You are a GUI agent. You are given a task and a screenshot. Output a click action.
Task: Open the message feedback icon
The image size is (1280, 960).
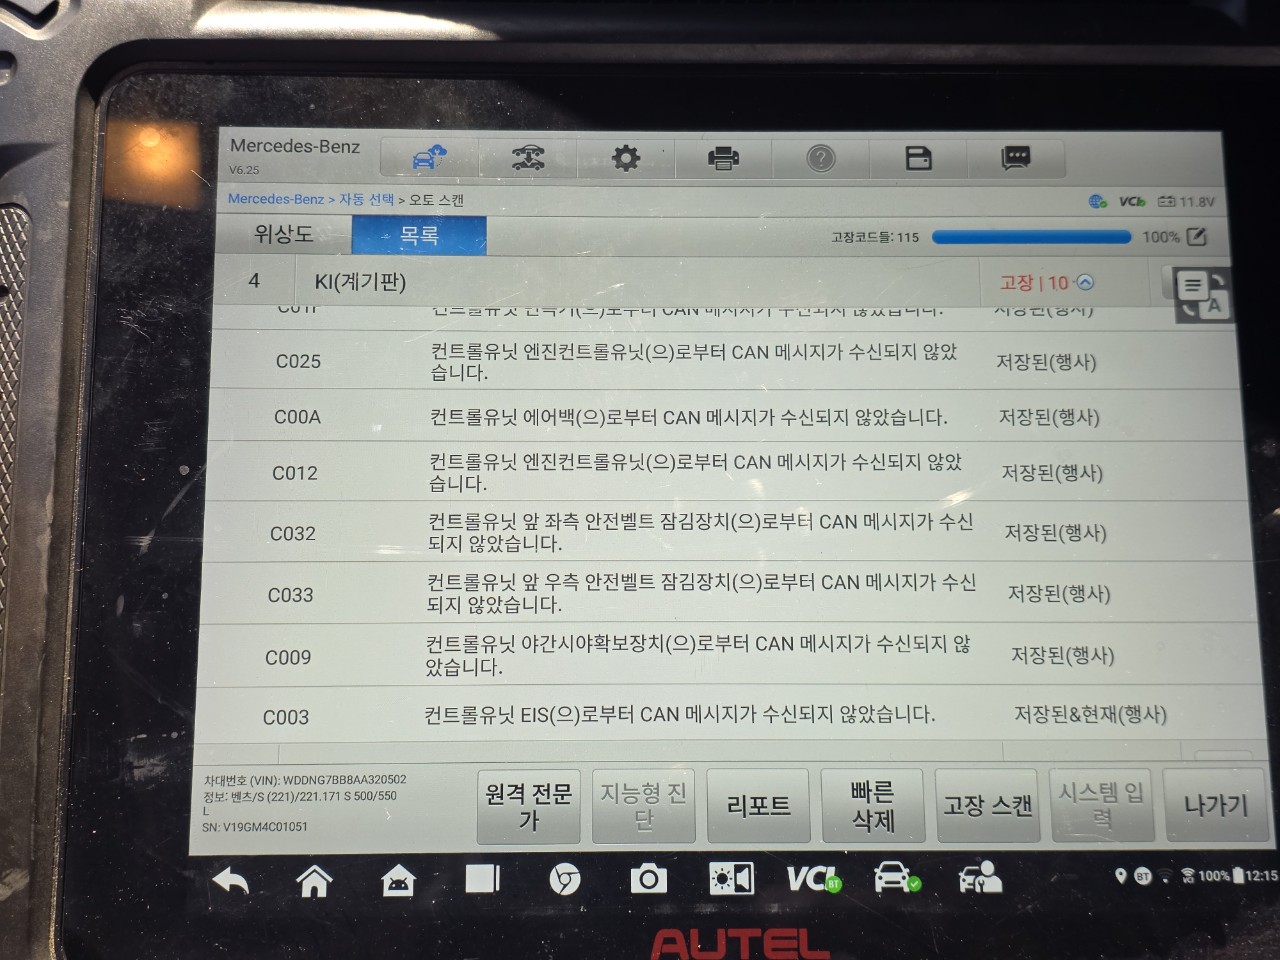click(1016, 157)
